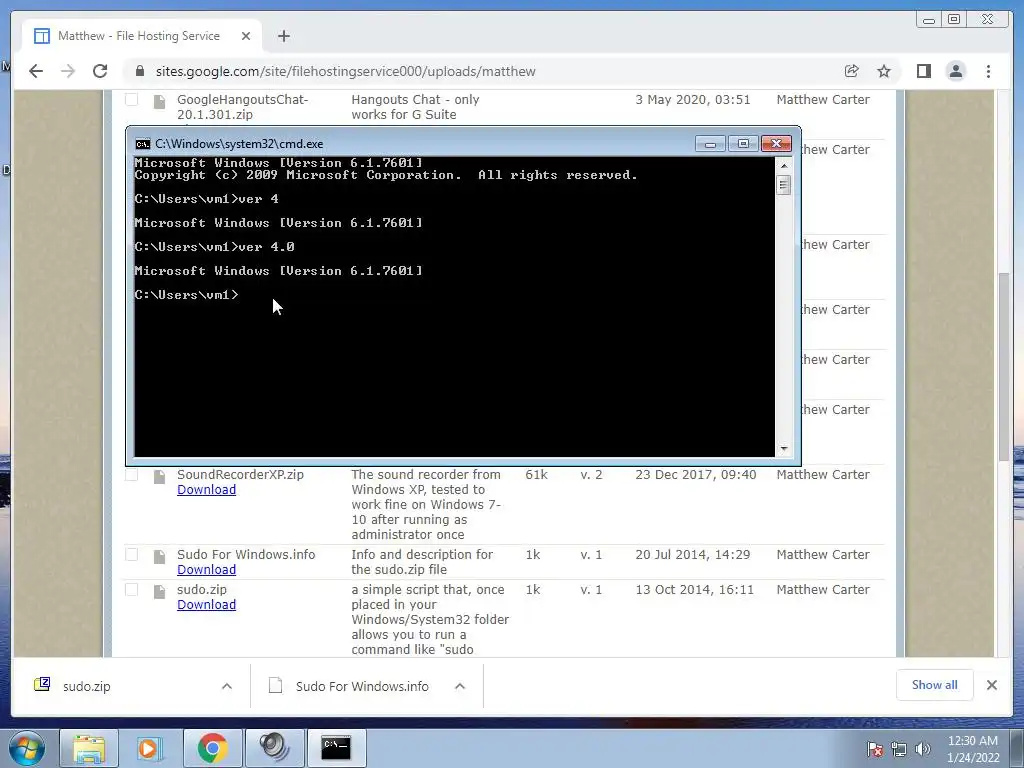1024x768 pixels.
Task: Click Matthew Carter in the sudo.zip row
Action: coord(823,589)
